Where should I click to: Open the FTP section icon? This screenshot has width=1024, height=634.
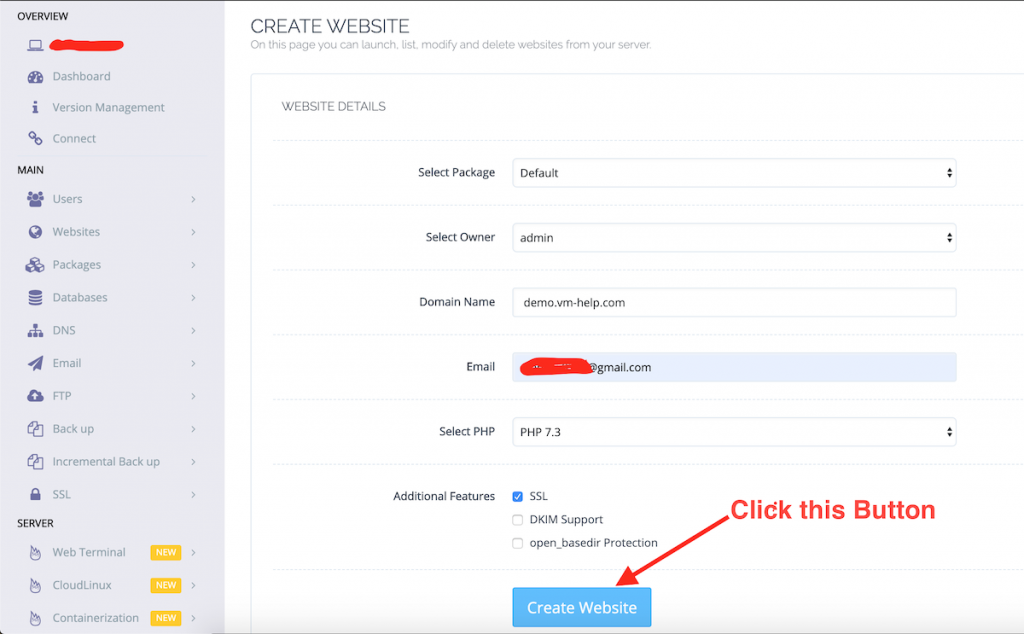35,396
